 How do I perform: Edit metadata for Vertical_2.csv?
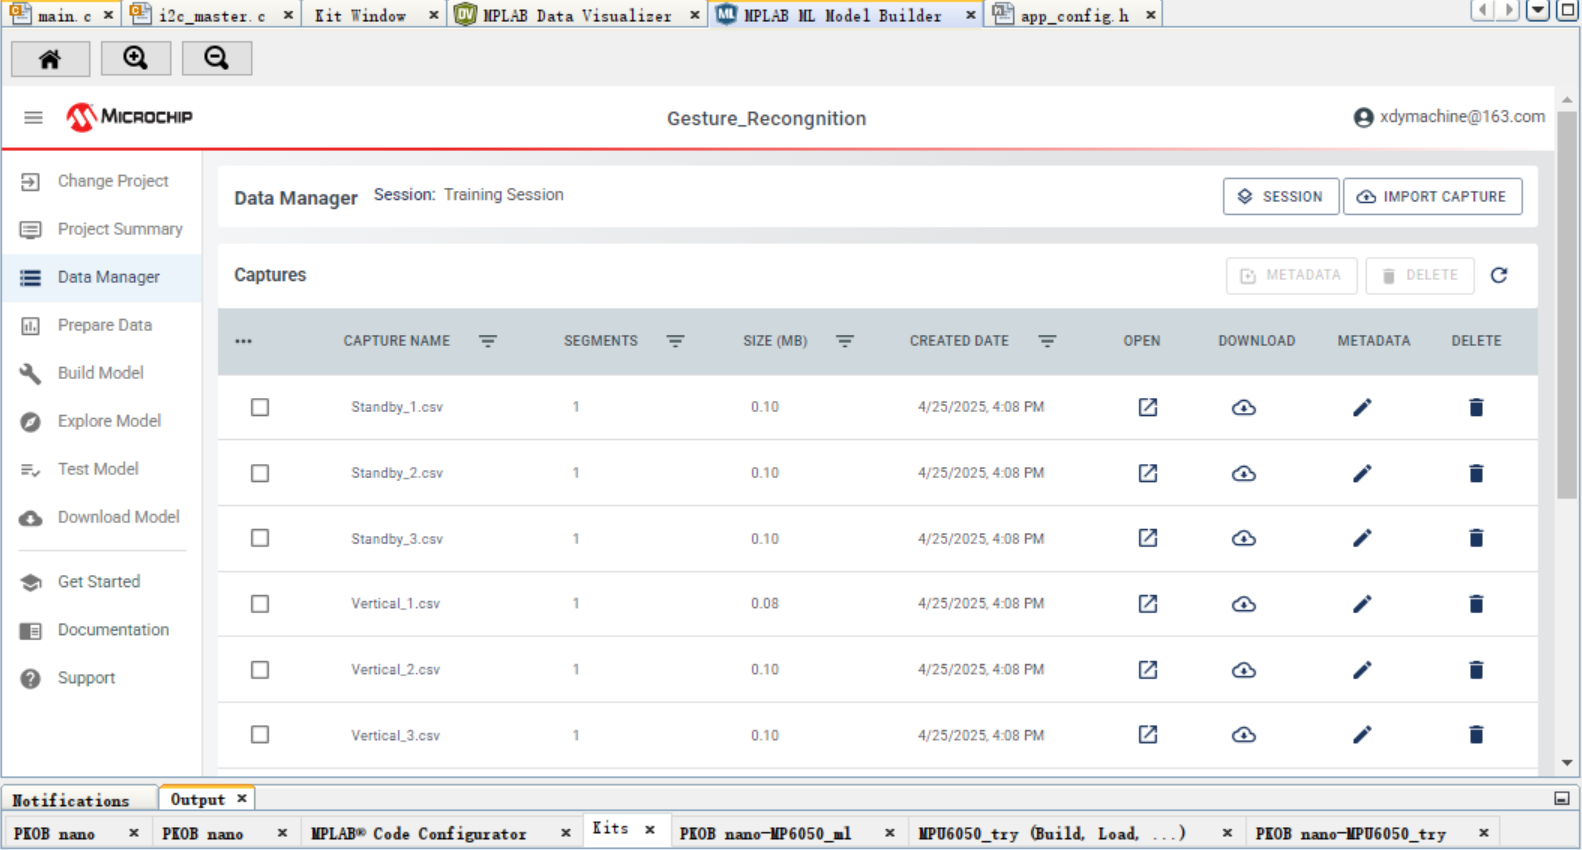click(1362, 670)
